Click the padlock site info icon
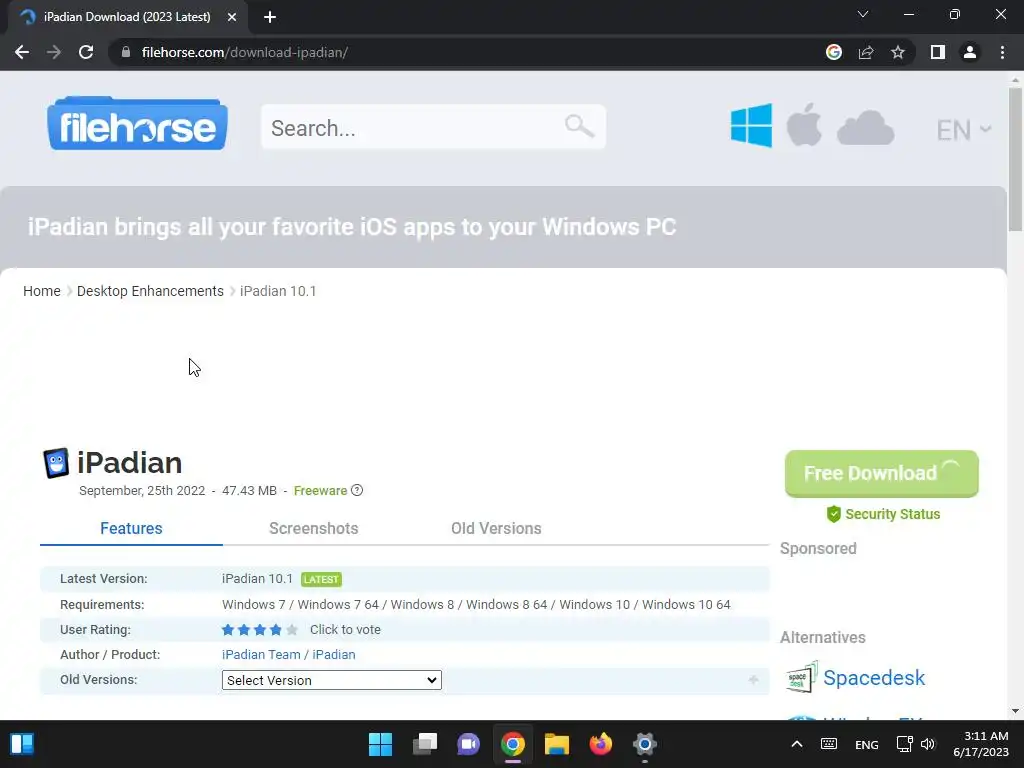Viewport: 1024px width, 768px height. [x=126, y=52]
